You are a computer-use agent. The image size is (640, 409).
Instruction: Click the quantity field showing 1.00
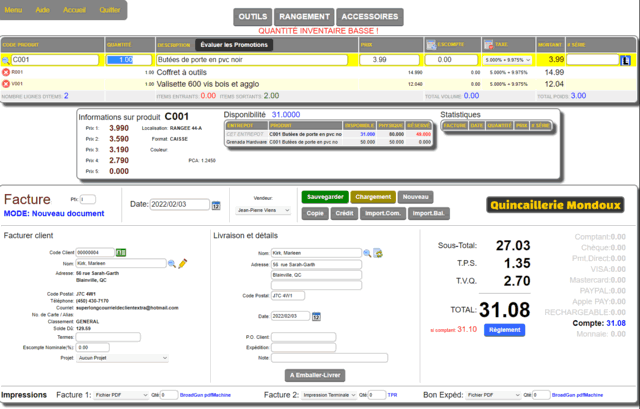[129, 60]
